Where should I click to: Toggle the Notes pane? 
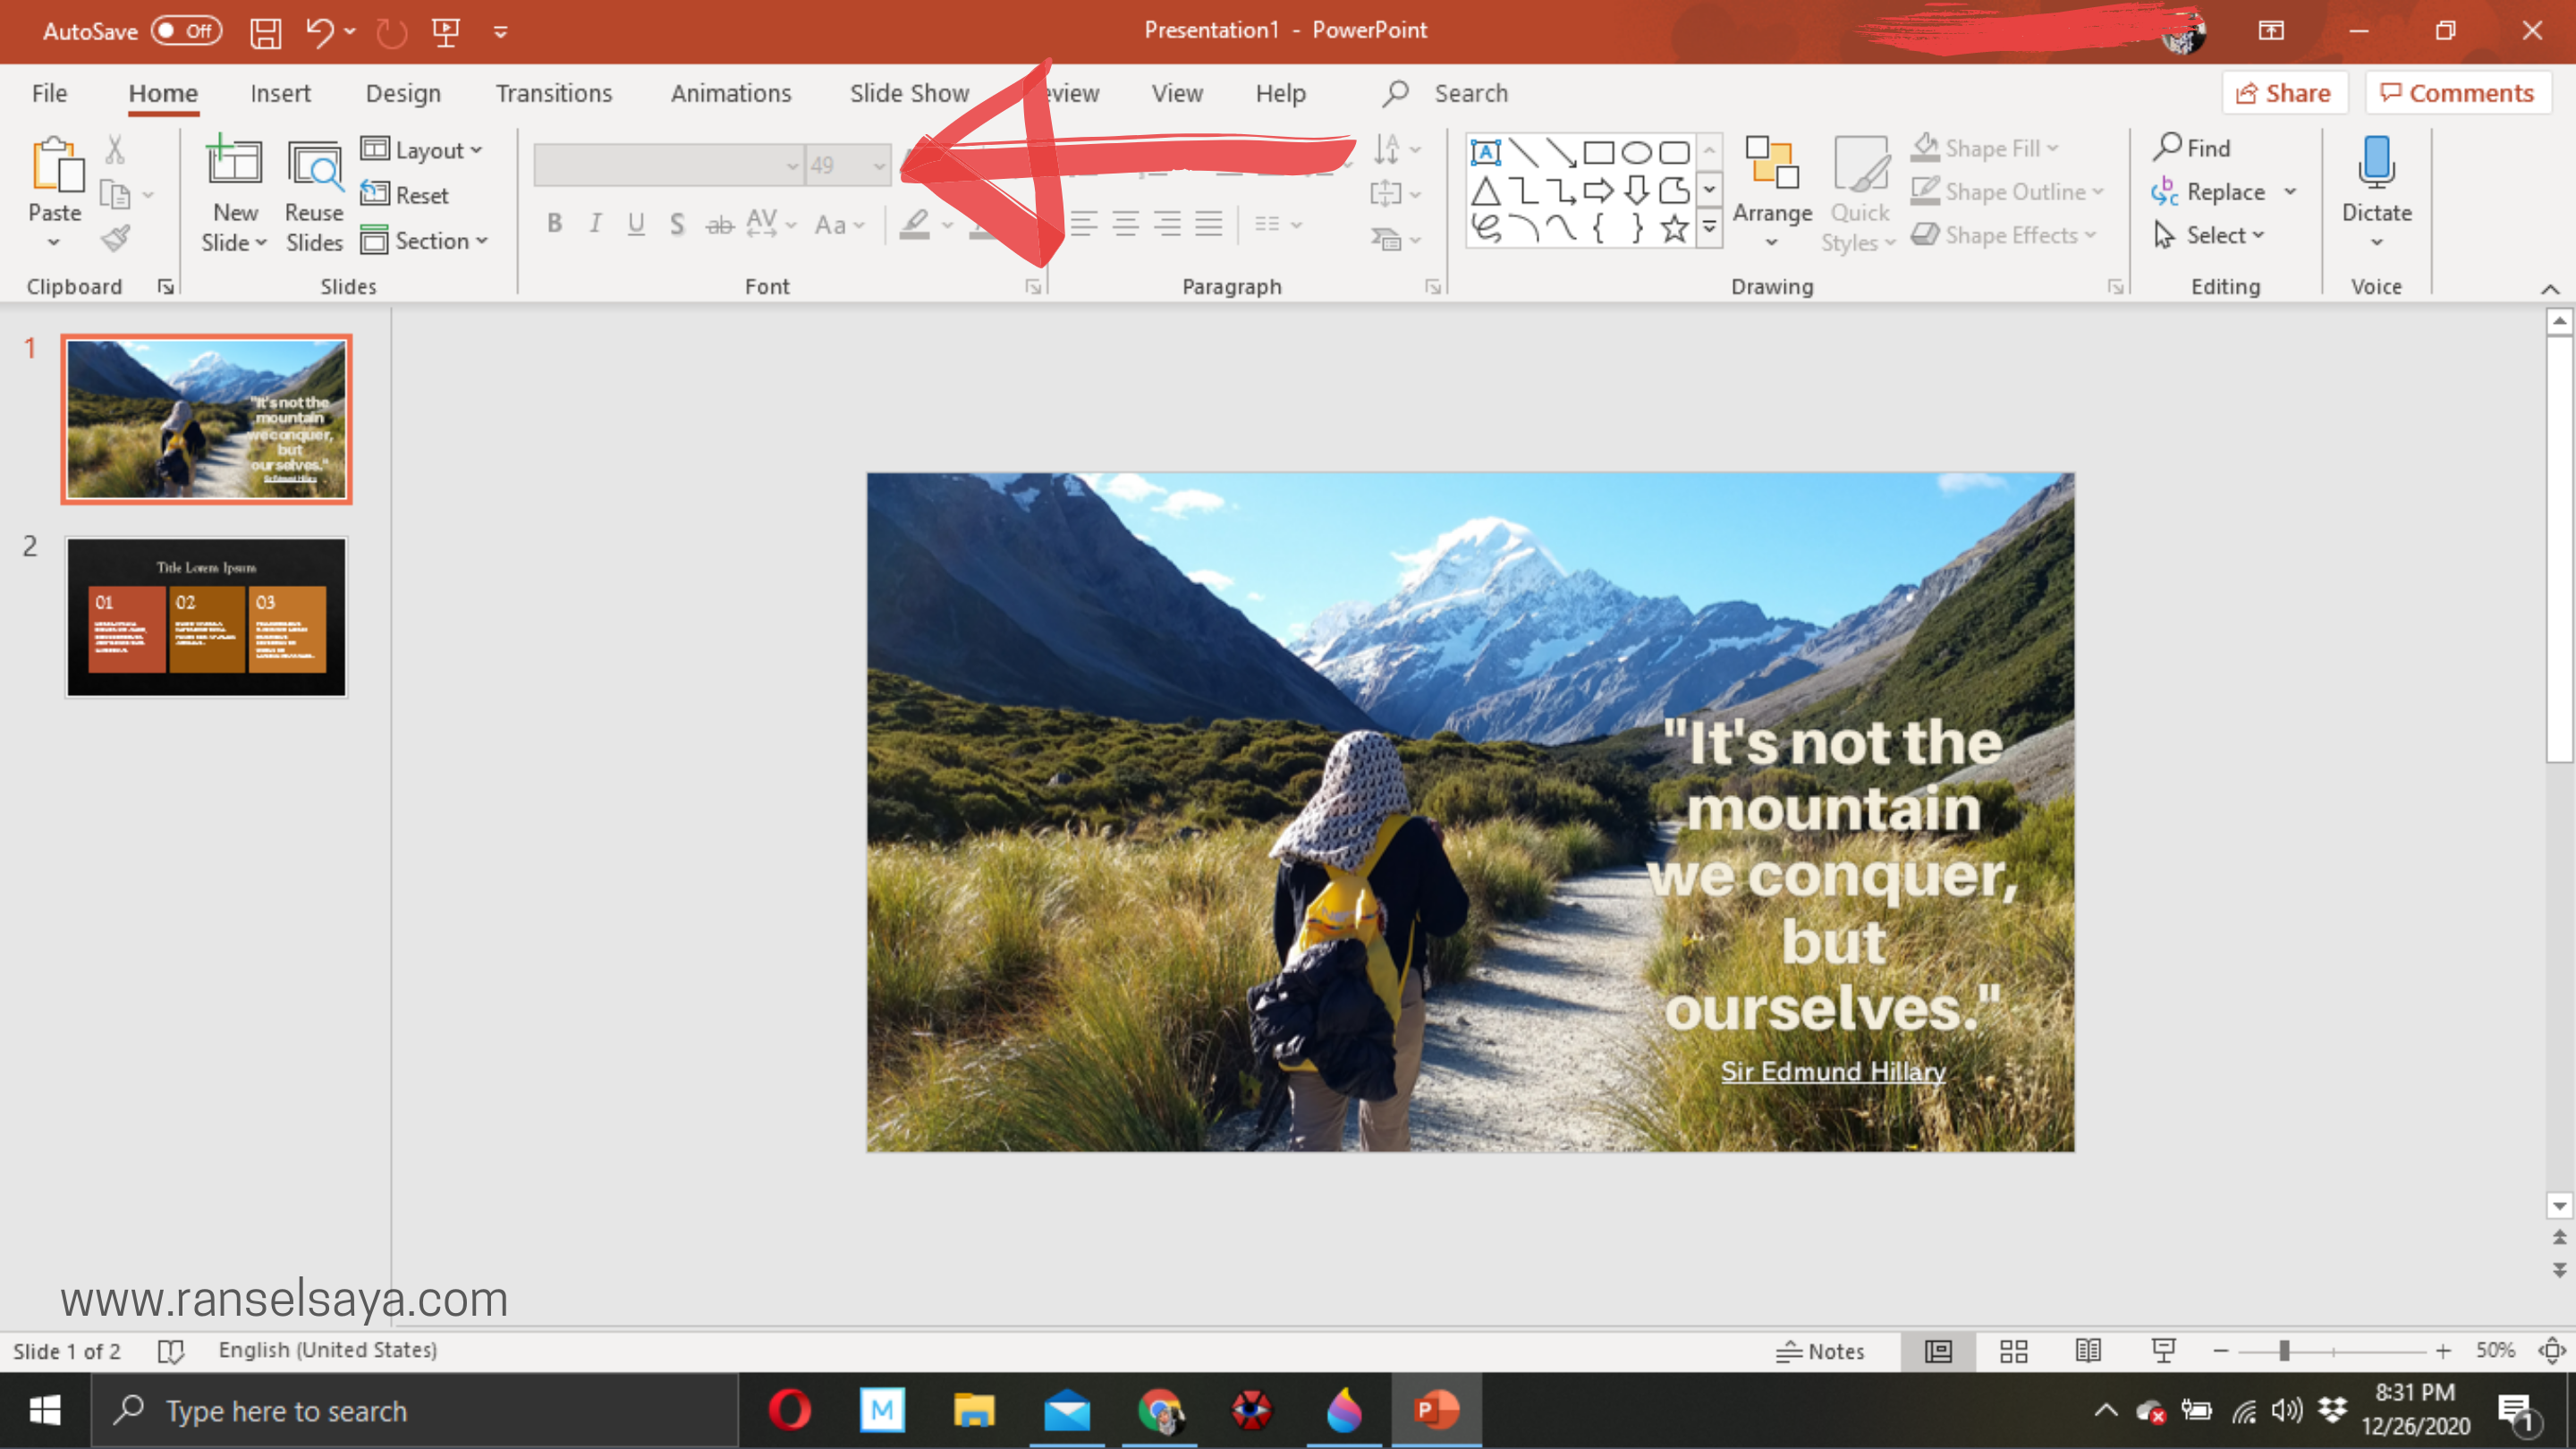tap(1820, 1351)
